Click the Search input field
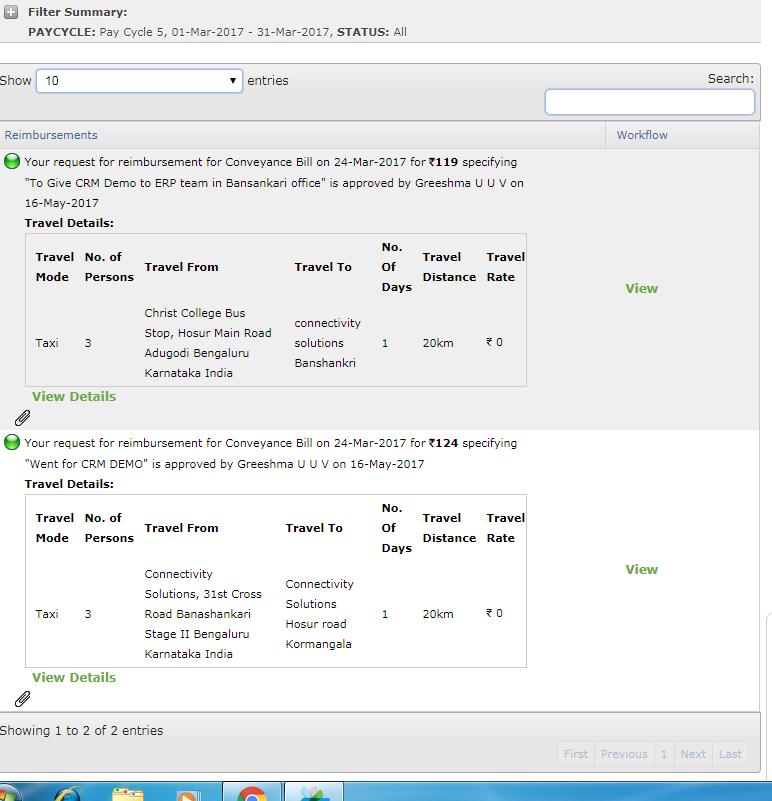Screen dimensions: 772x801 tap(649, 102)
